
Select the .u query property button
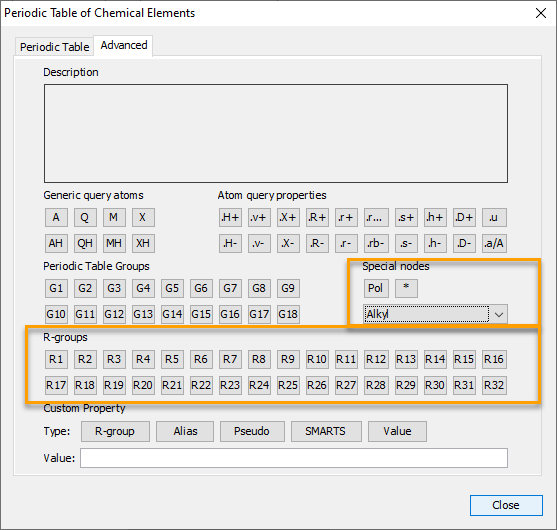[x=494, y=217]
